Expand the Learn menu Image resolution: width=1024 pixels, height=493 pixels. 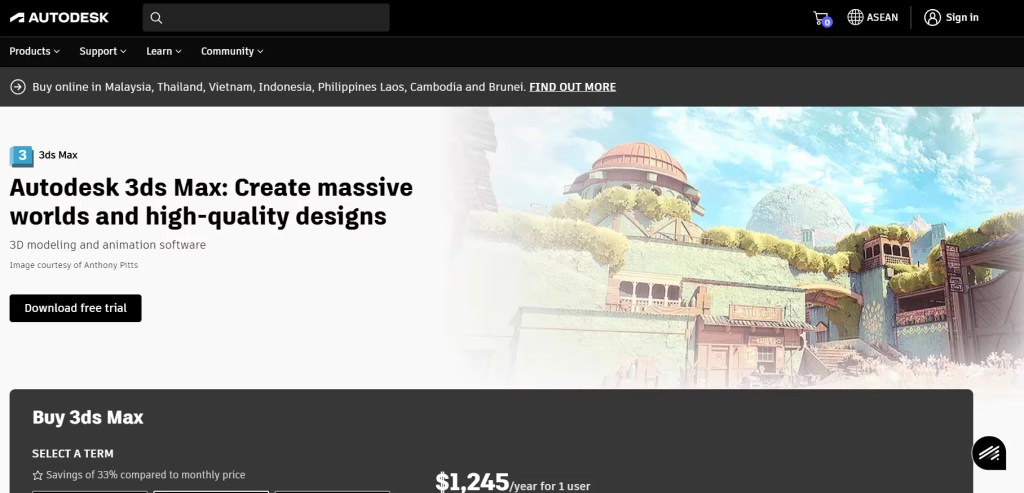164,51
